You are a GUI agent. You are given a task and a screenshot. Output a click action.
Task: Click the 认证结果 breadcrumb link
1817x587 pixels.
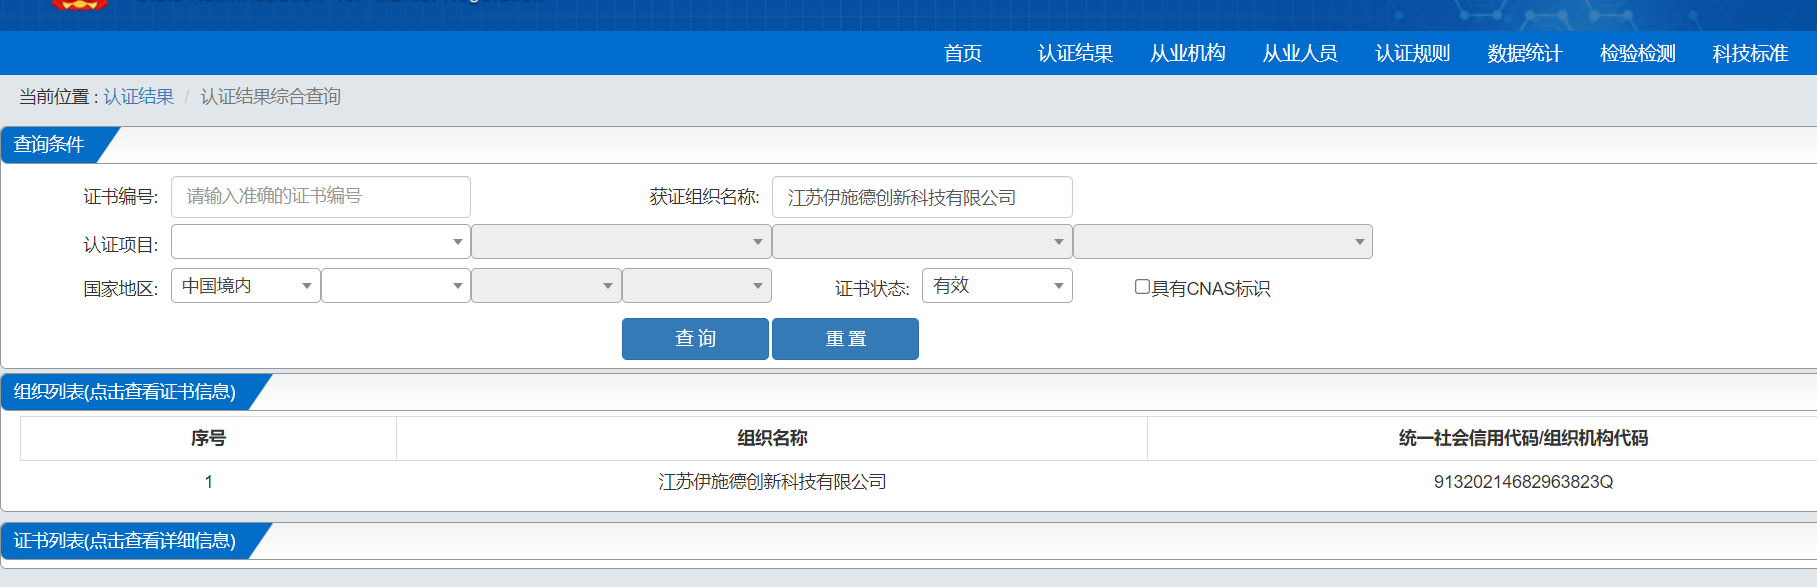pos(139,97)
